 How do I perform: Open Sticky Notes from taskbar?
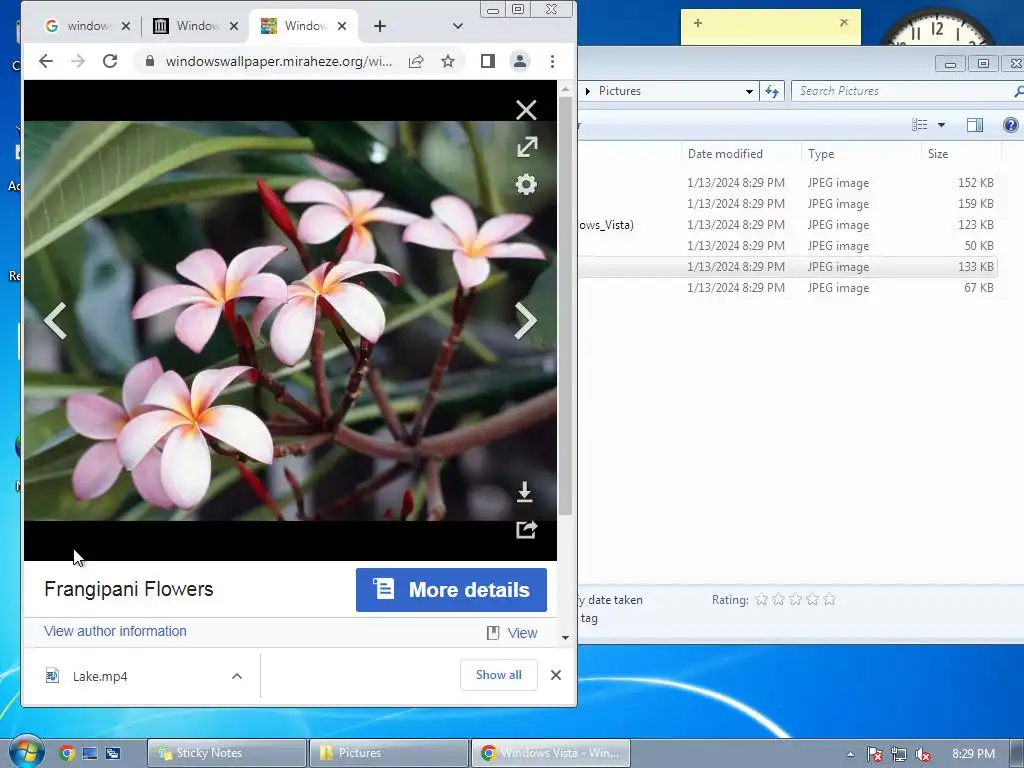pos(226,753)
